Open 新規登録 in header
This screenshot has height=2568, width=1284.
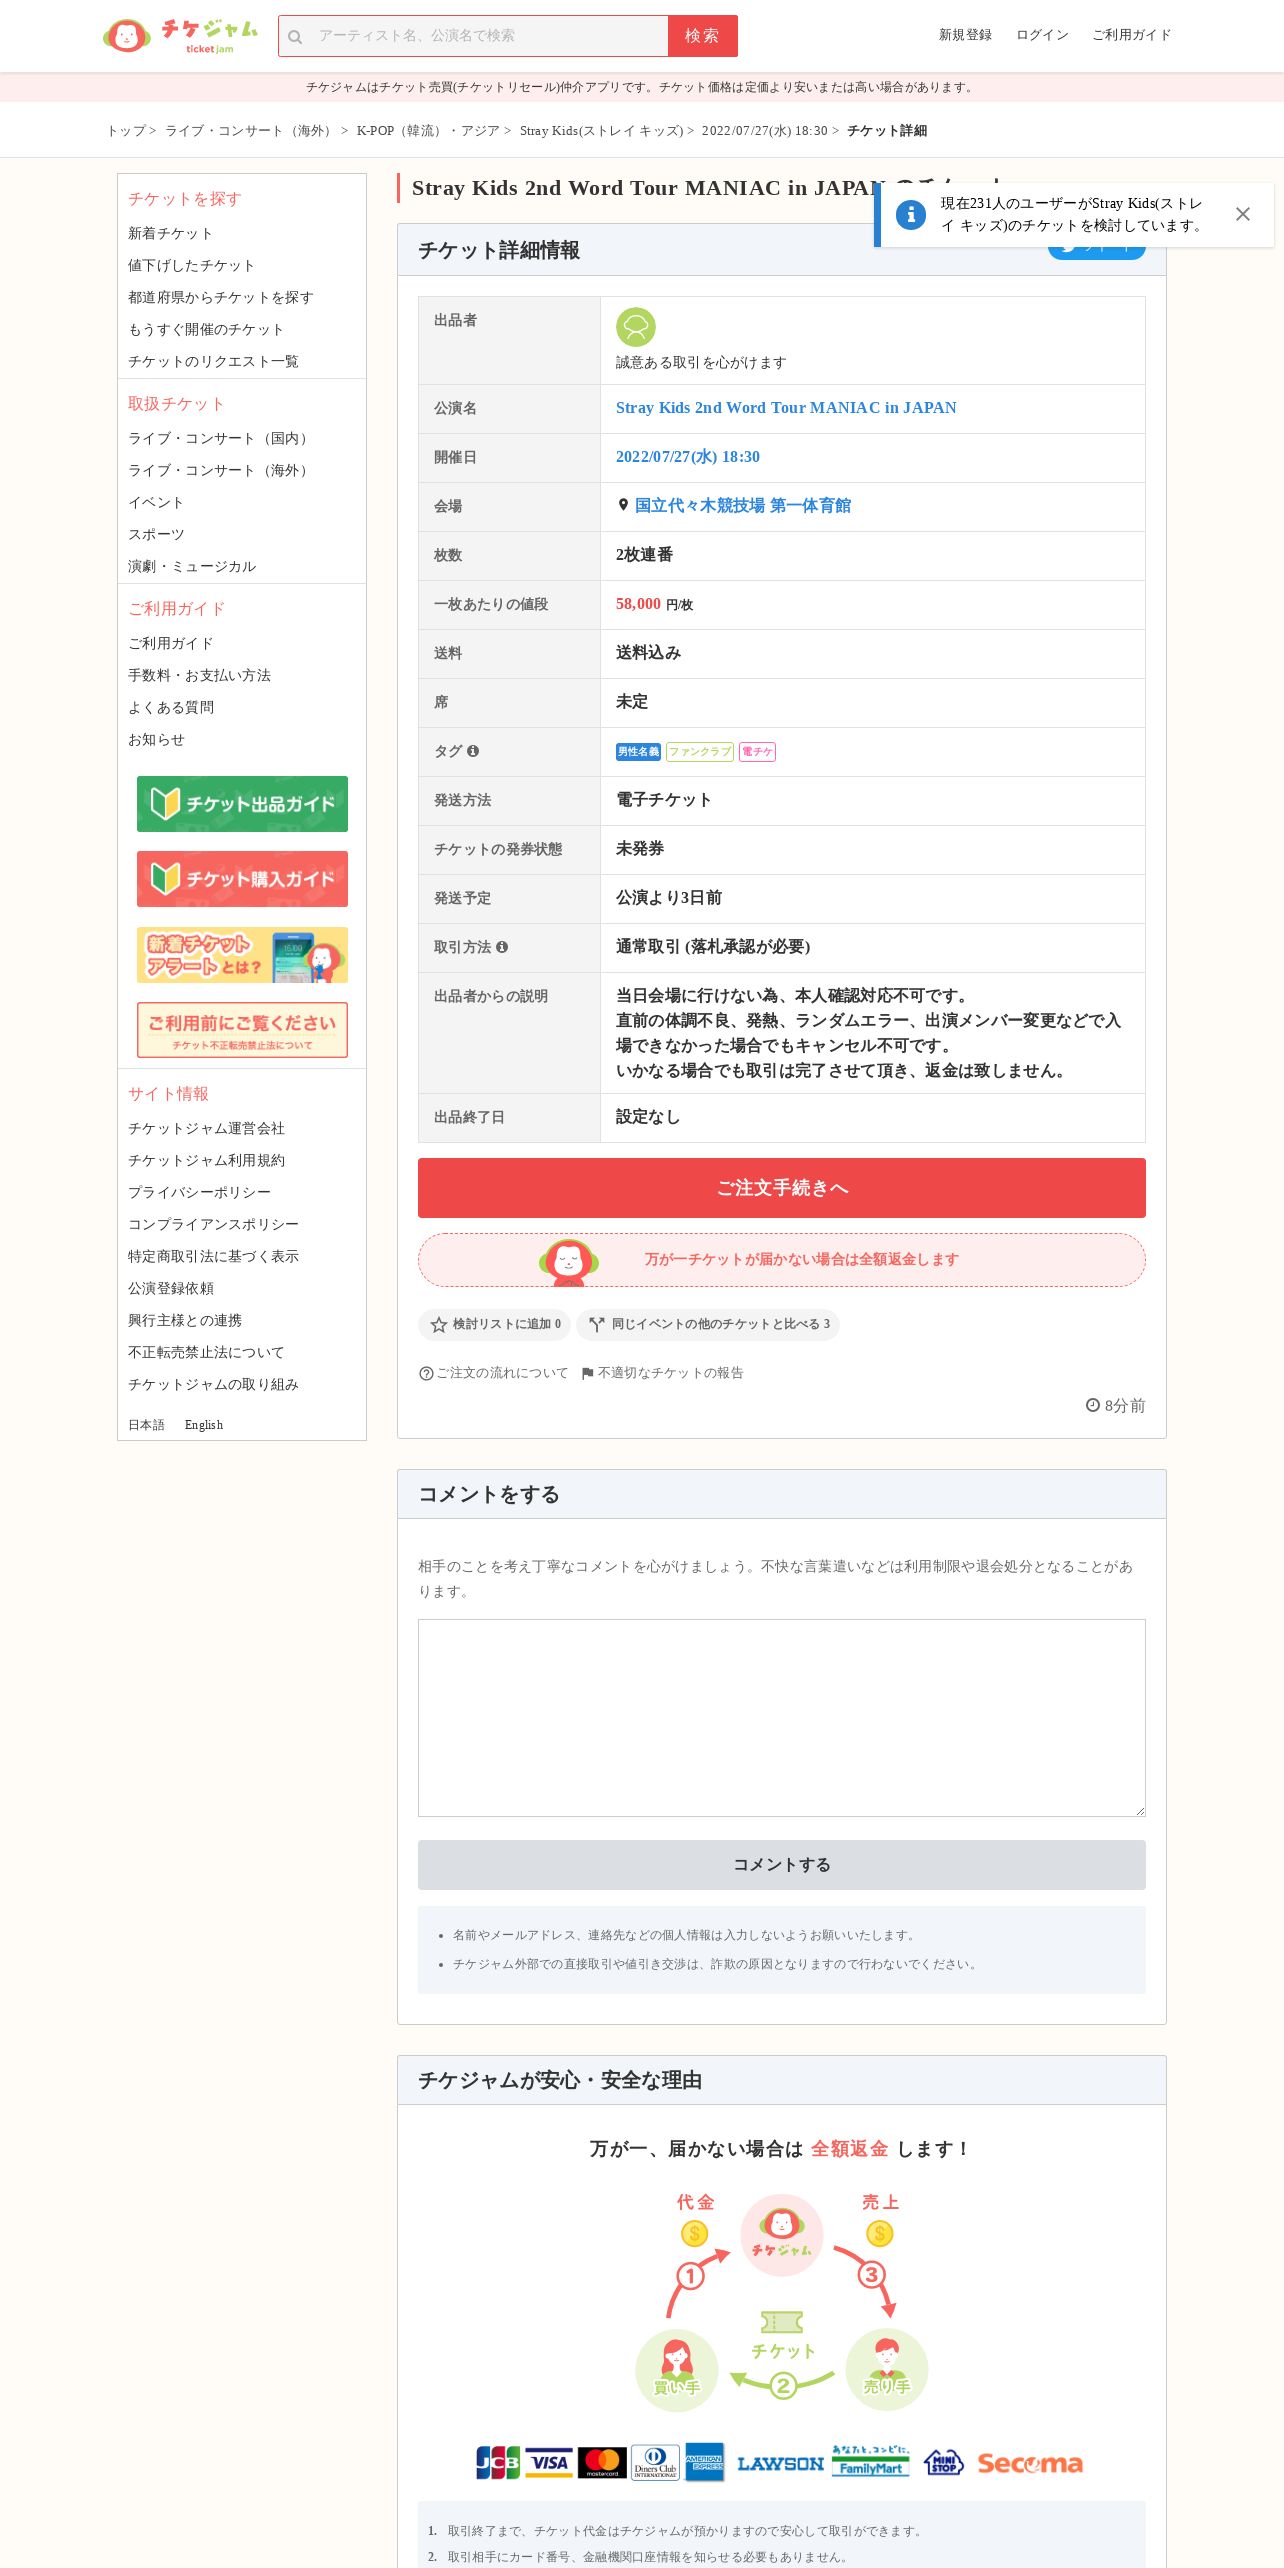pos(965,35)
